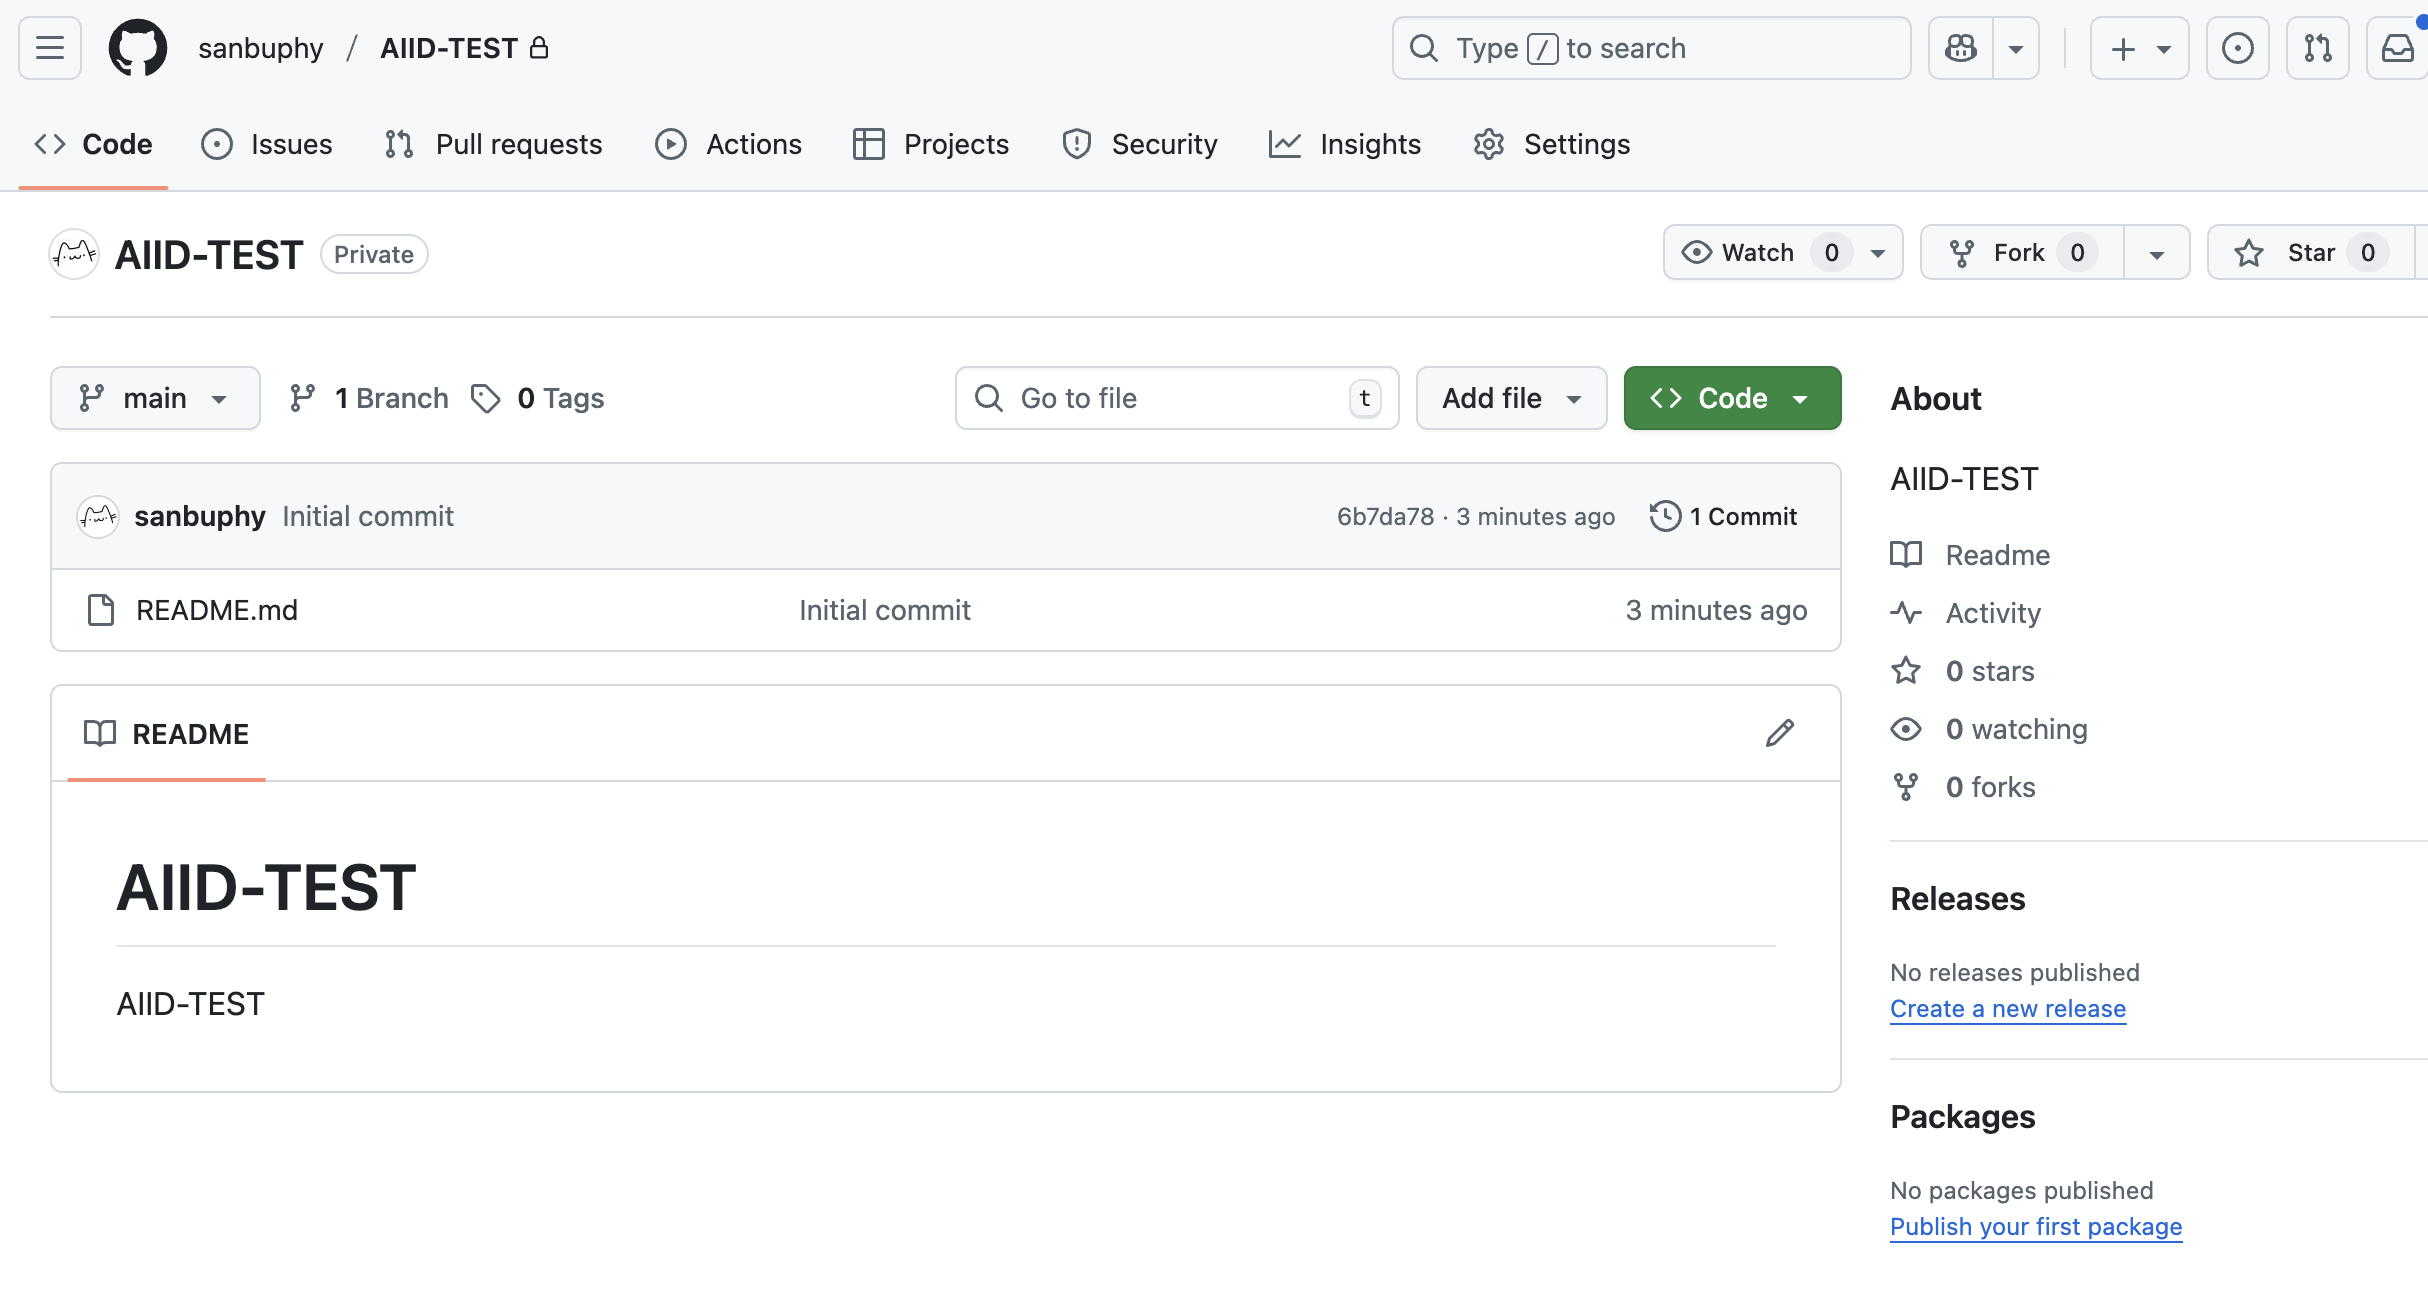Open the README.md file
This screenshot has width=2428, height=1302.
point(217,610)
